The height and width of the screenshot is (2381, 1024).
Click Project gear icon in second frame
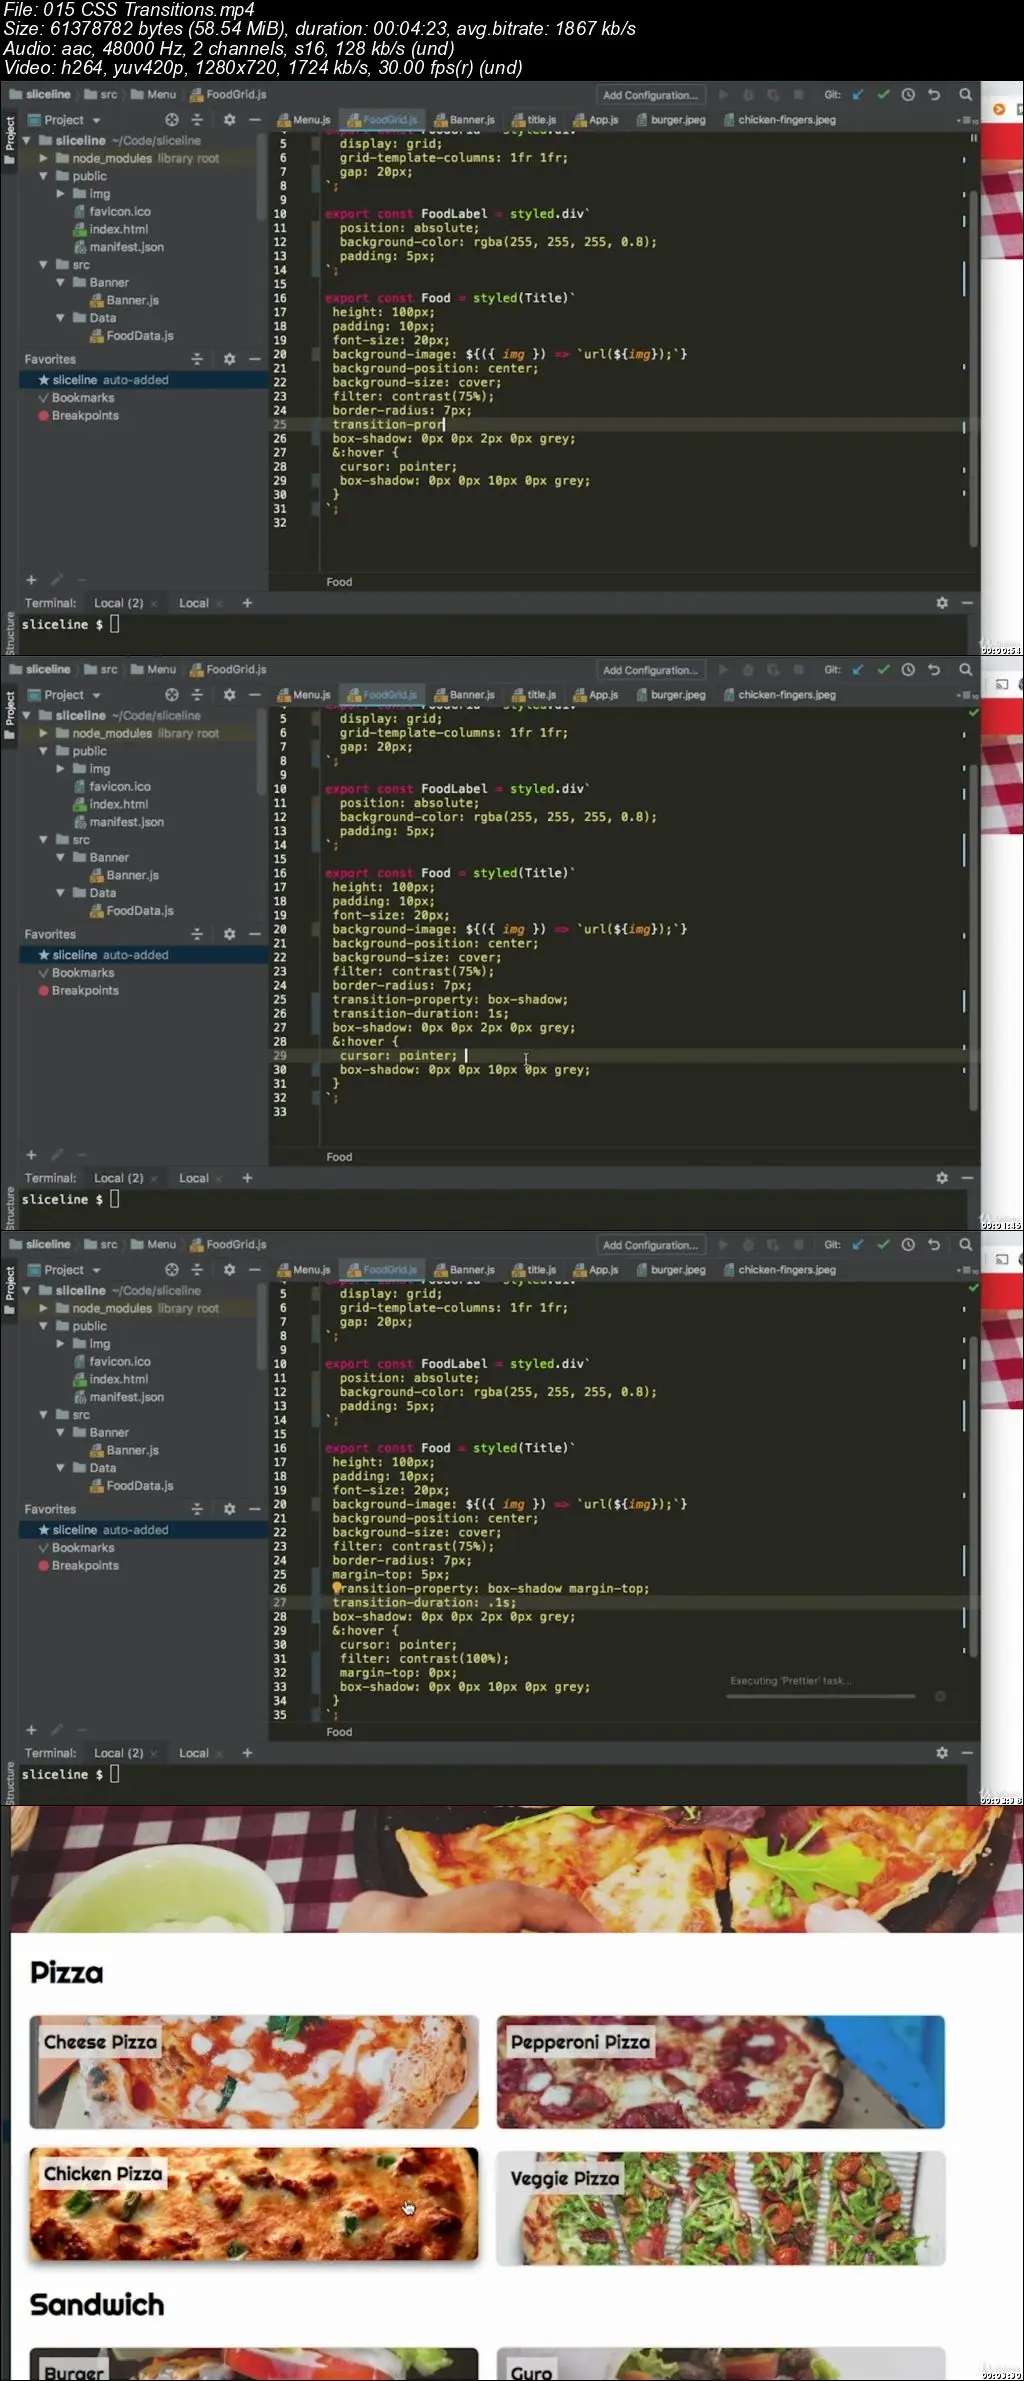229,695
